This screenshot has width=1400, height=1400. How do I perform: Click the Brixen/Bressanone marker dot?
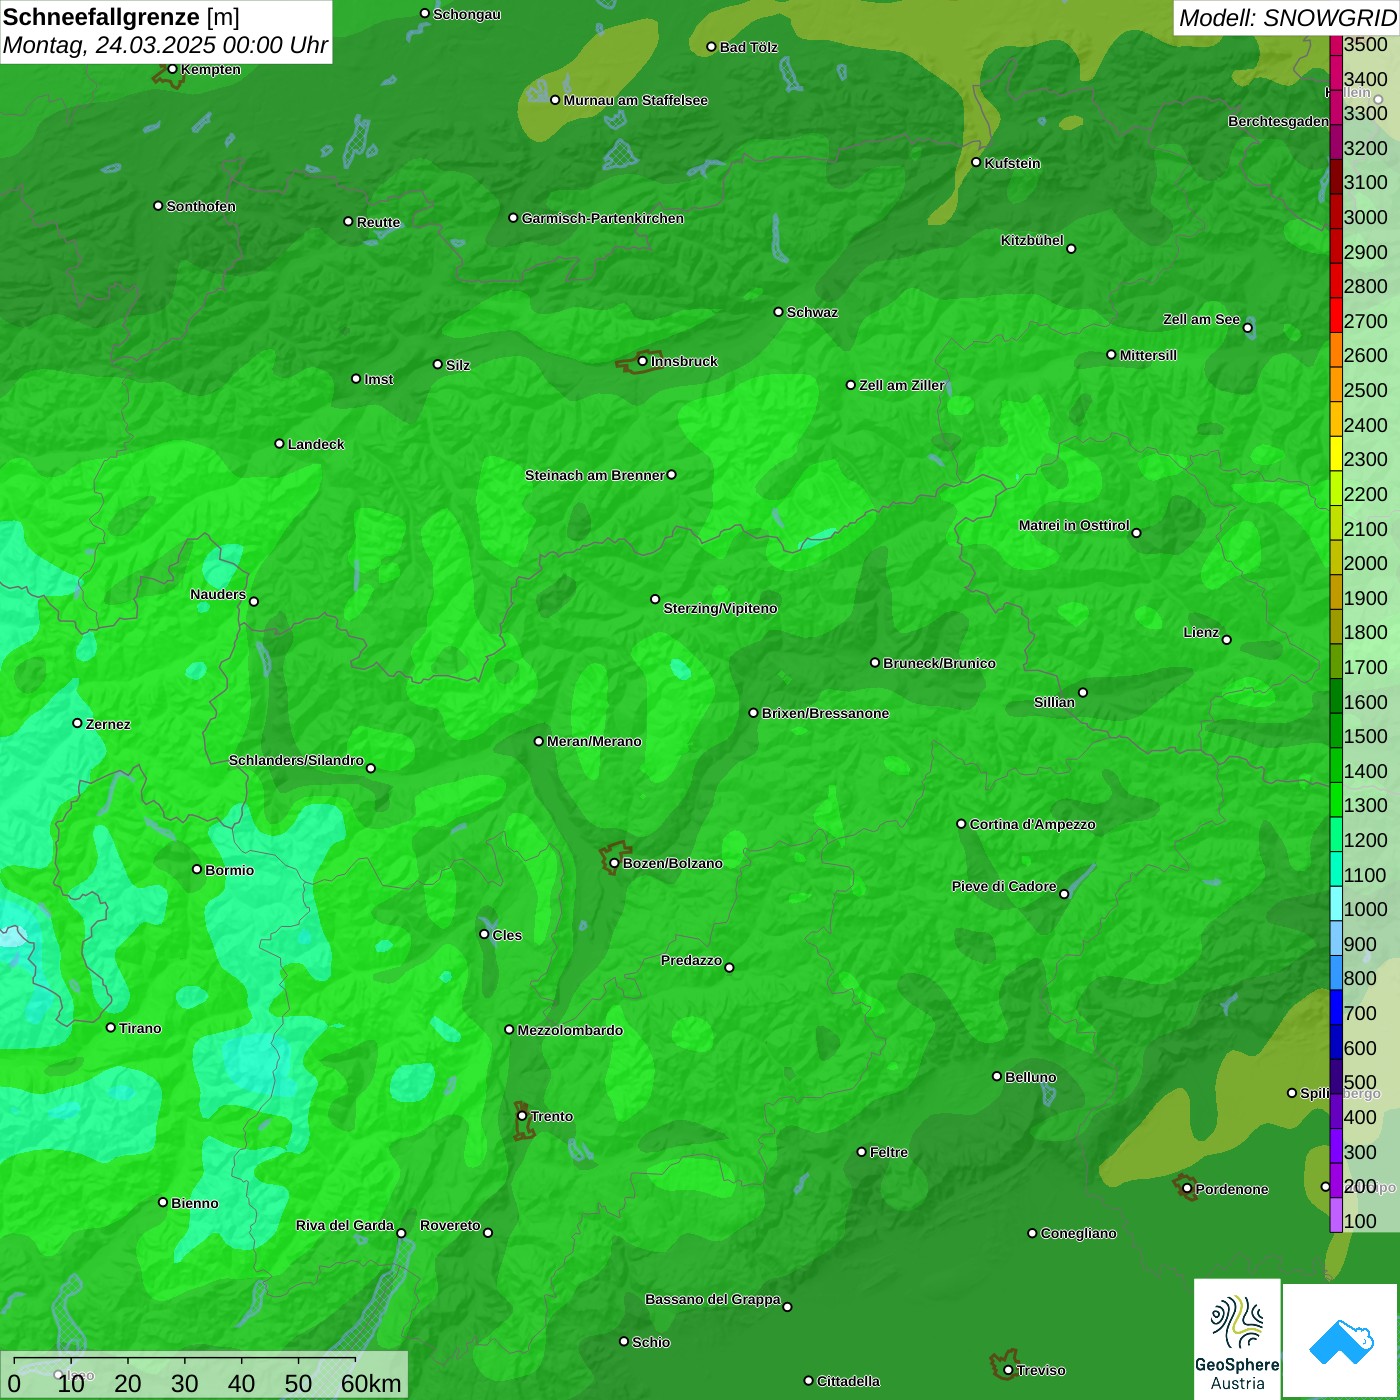click(754, 713)
